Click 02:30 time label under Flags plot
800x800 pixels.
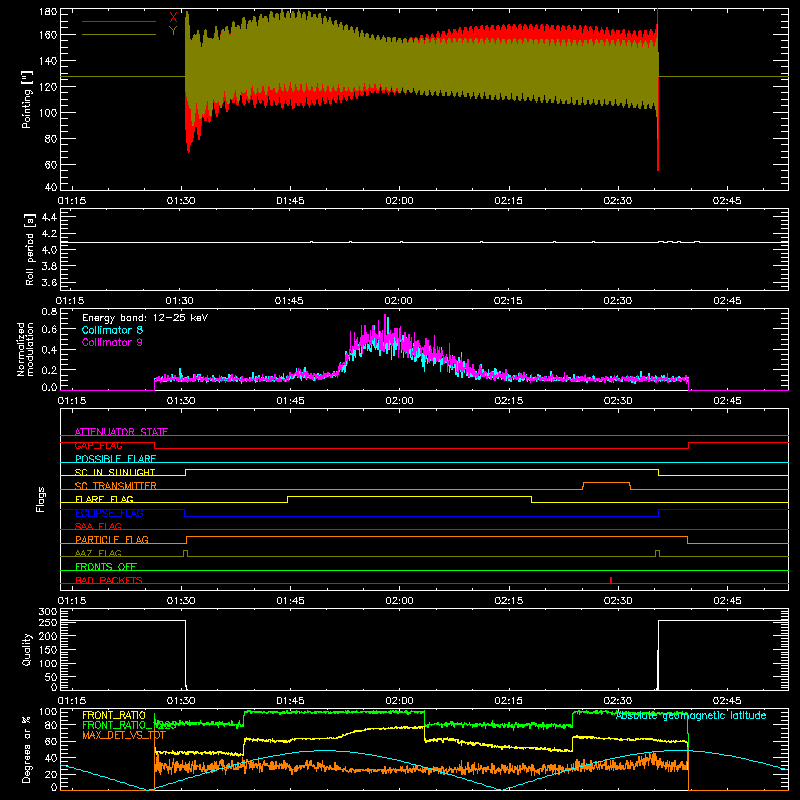tap(617, 601)
